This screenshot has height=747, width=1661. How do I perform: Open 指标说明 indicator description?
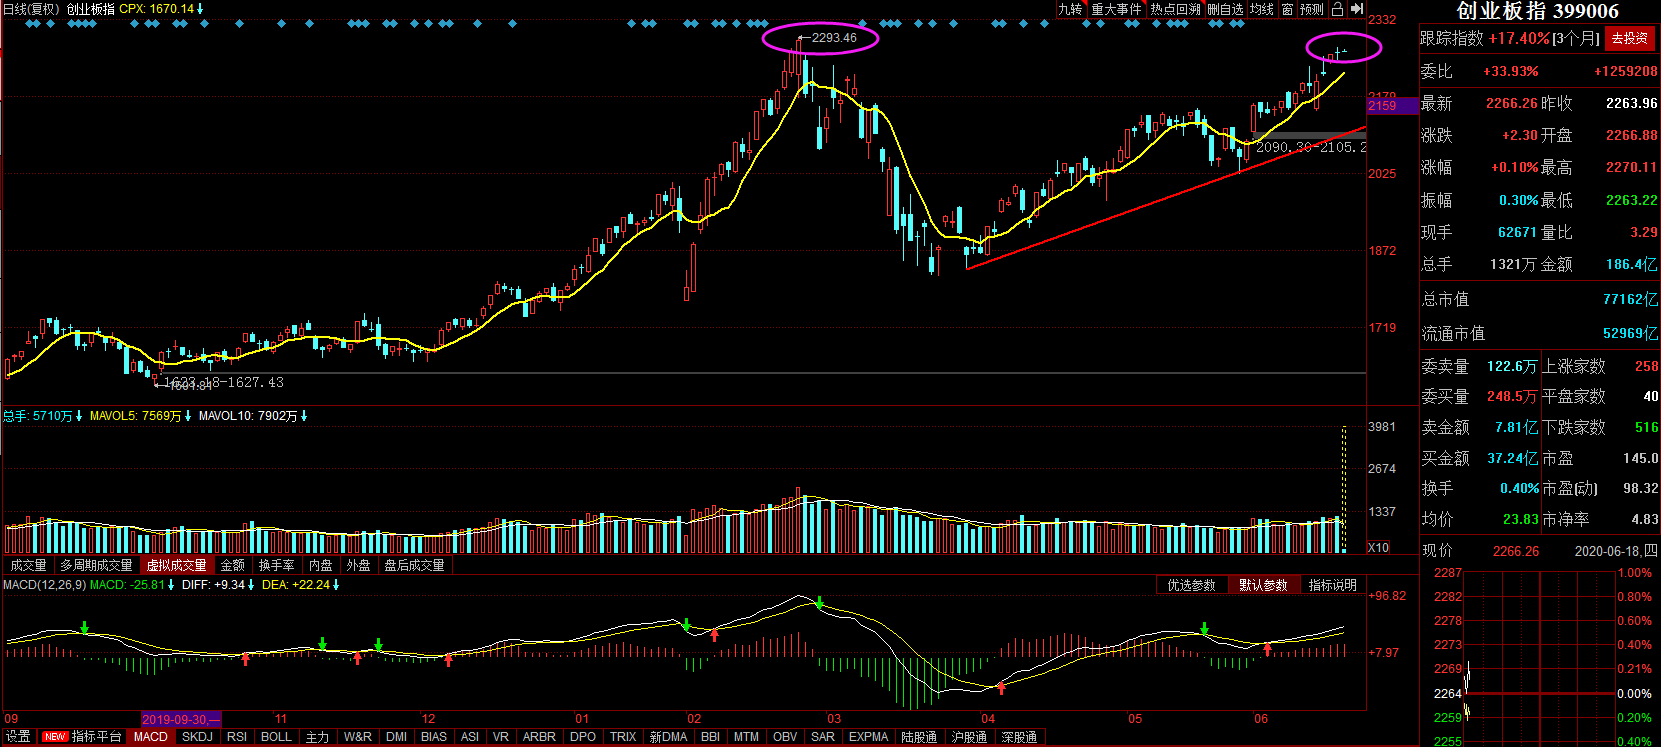click(x=1333, y=585)
